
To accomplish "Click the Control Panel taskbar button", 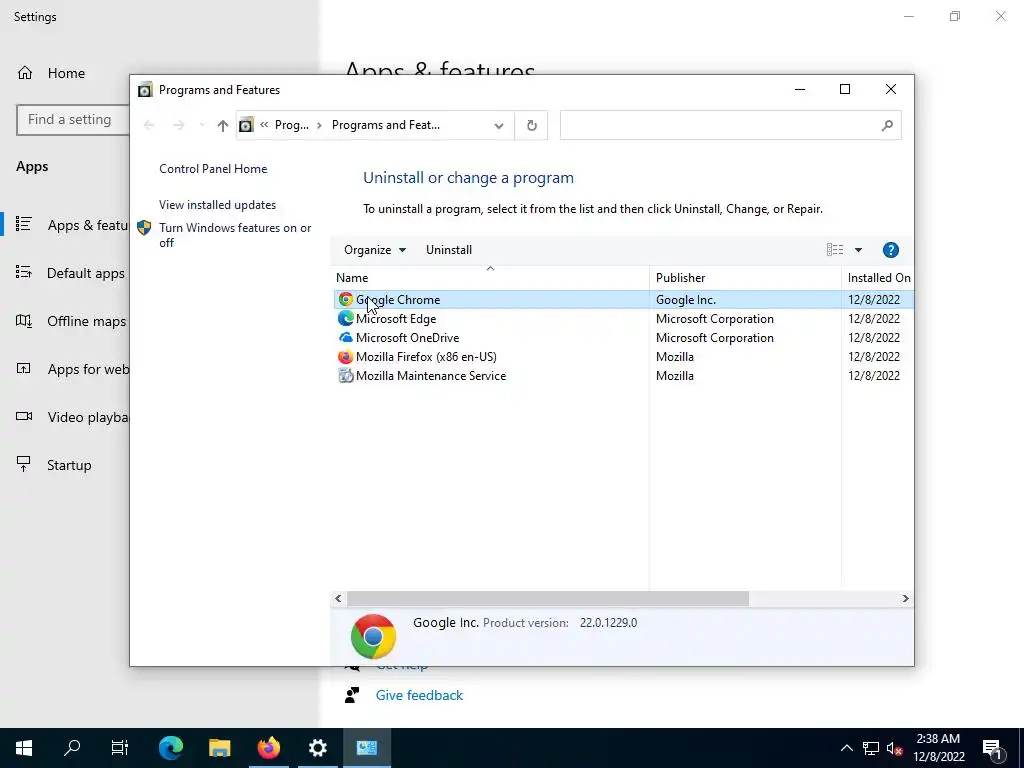I will click(366, 748).
